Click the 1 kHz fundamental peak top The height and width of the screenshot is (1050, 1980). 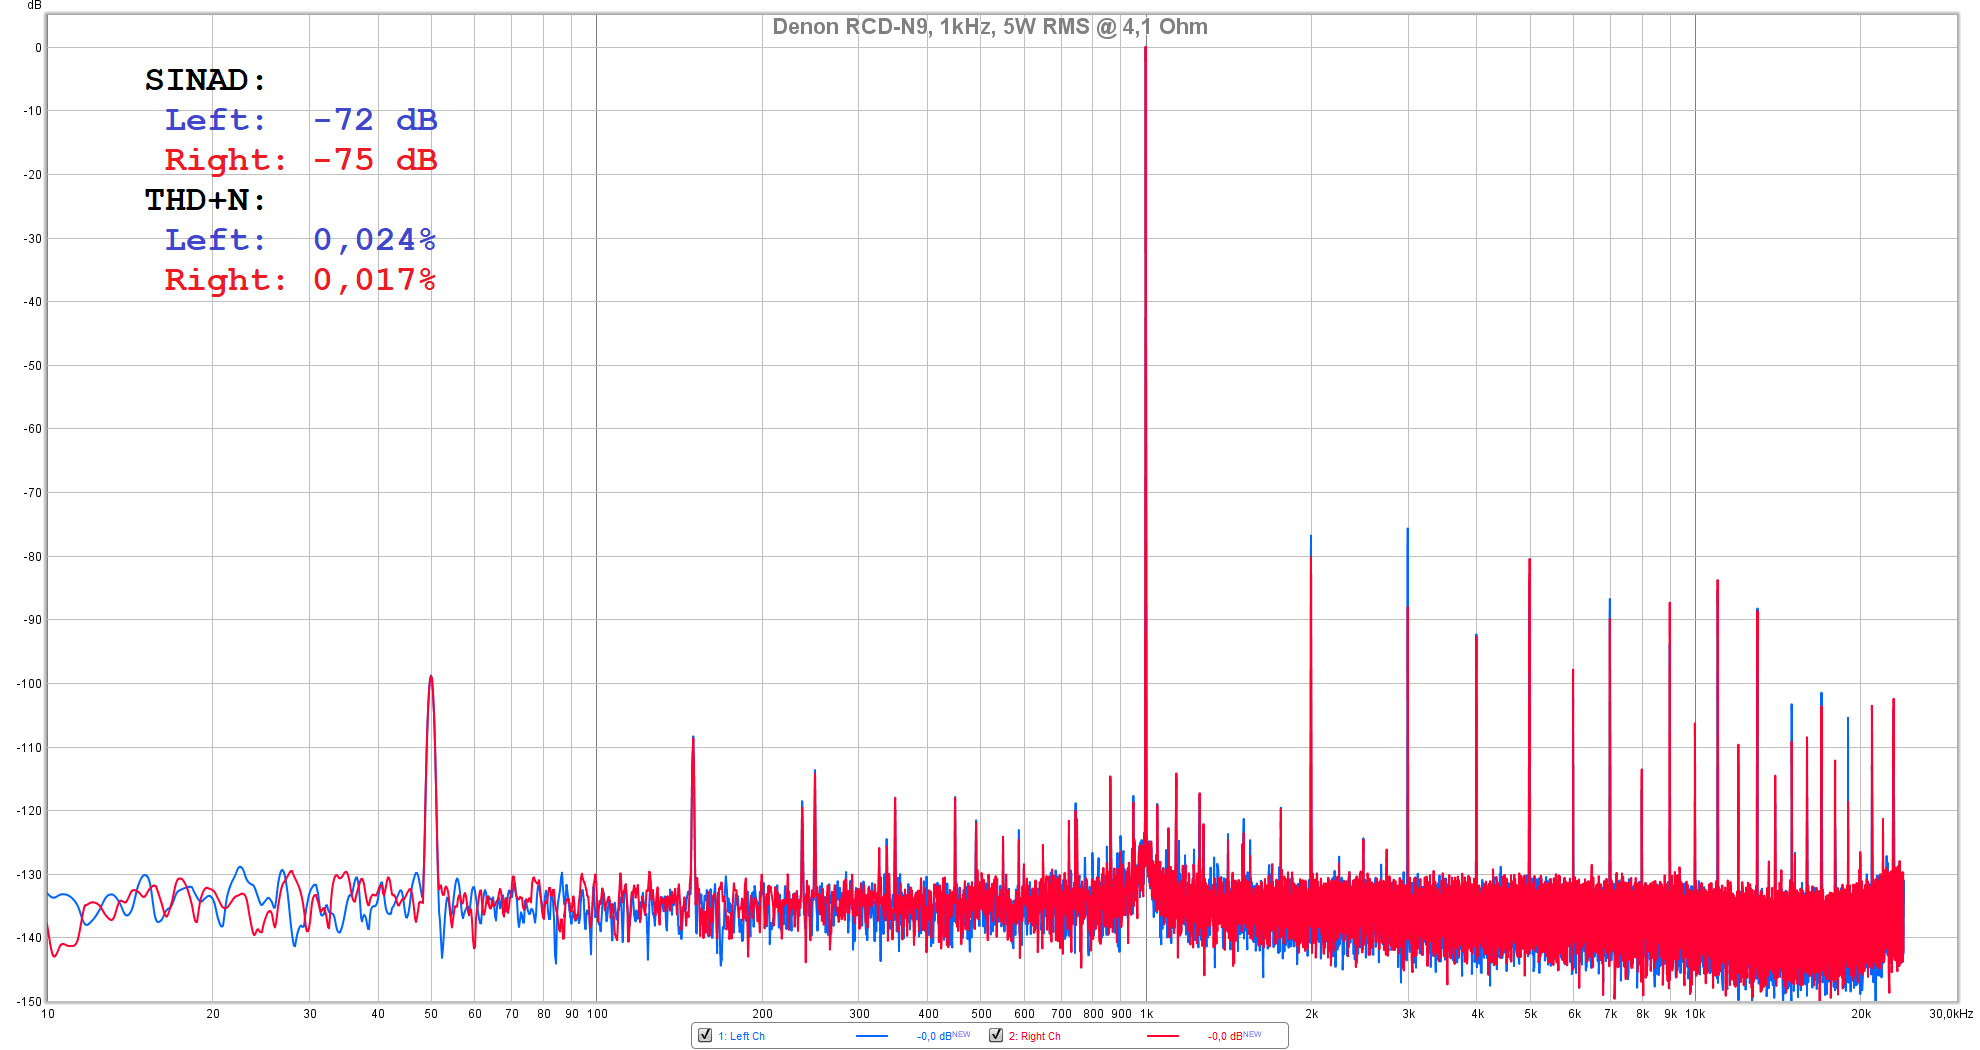click(1146, 48)
